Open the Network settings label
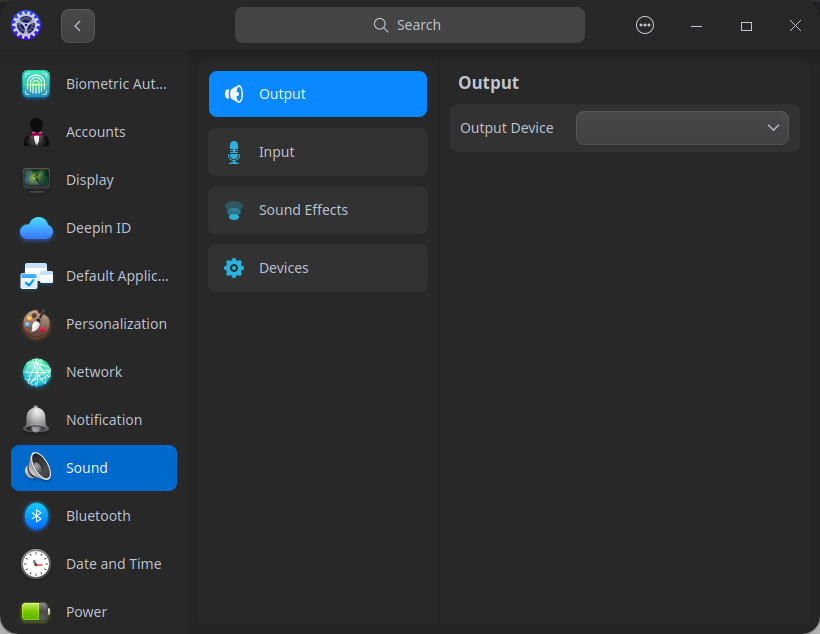 [94, 372]
